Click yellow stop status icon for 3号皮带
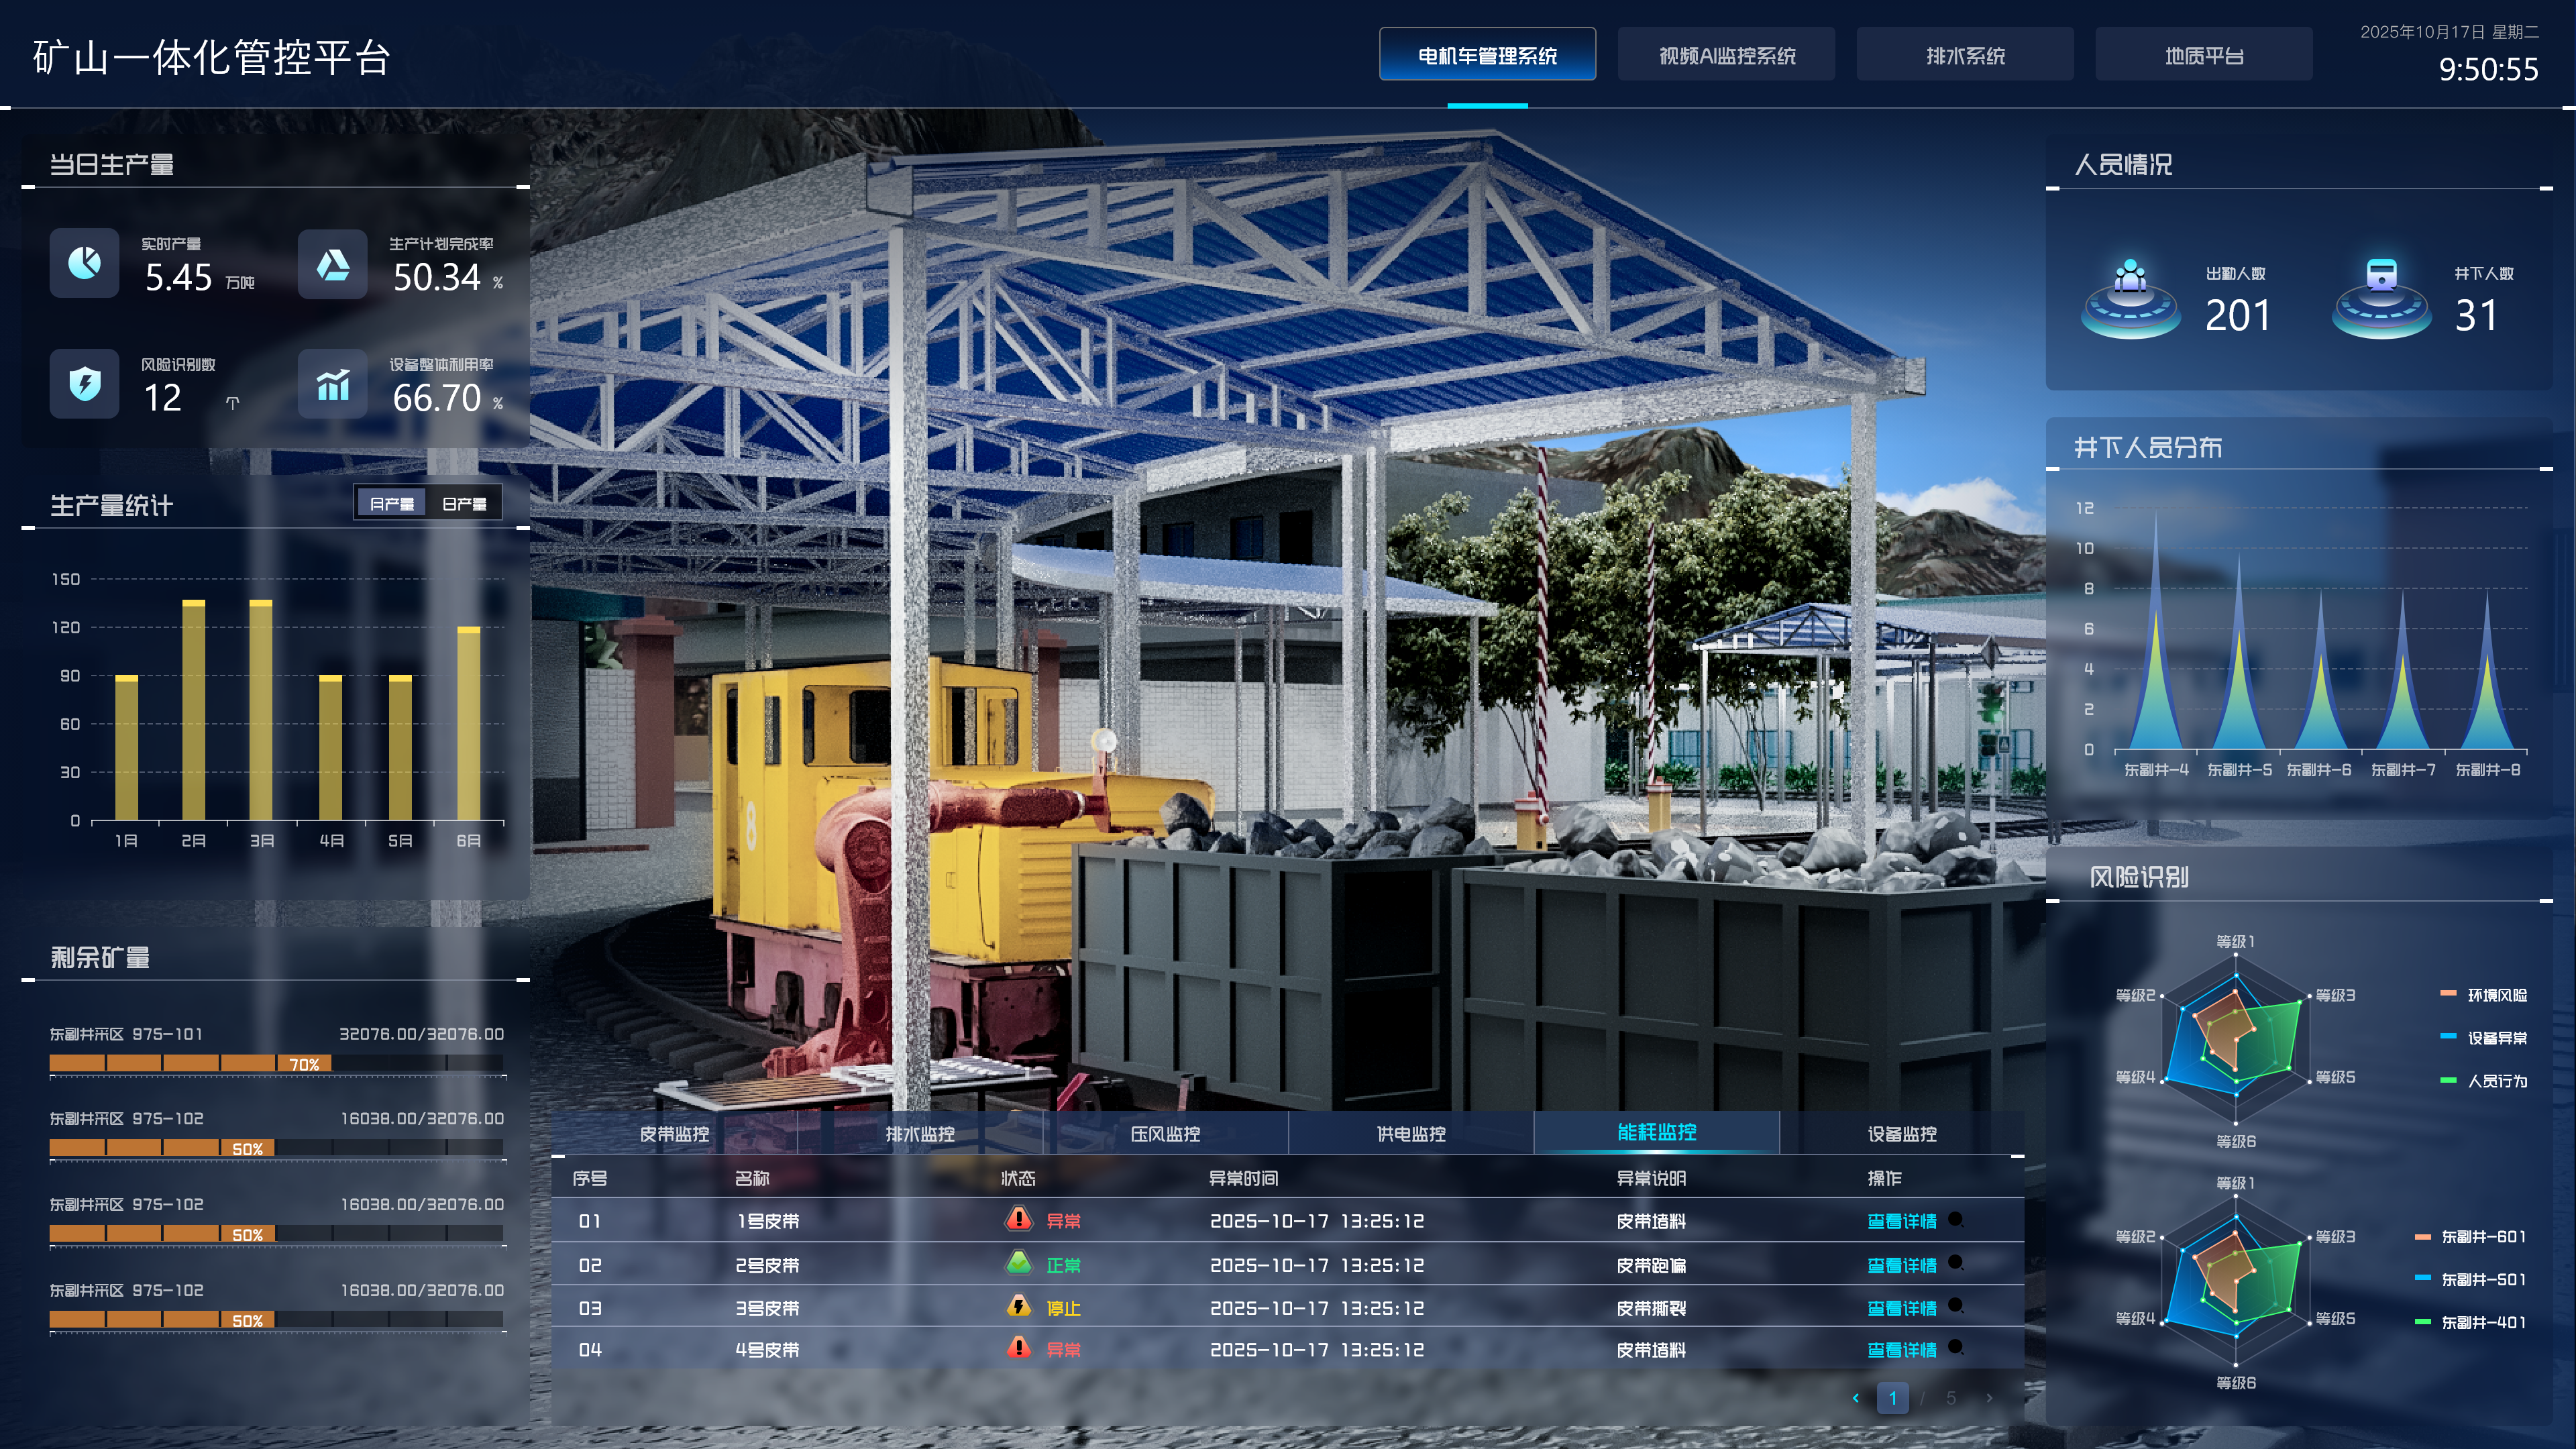The width and height of the screenshot is (2576, 1449). [x=1018, y=1306]
